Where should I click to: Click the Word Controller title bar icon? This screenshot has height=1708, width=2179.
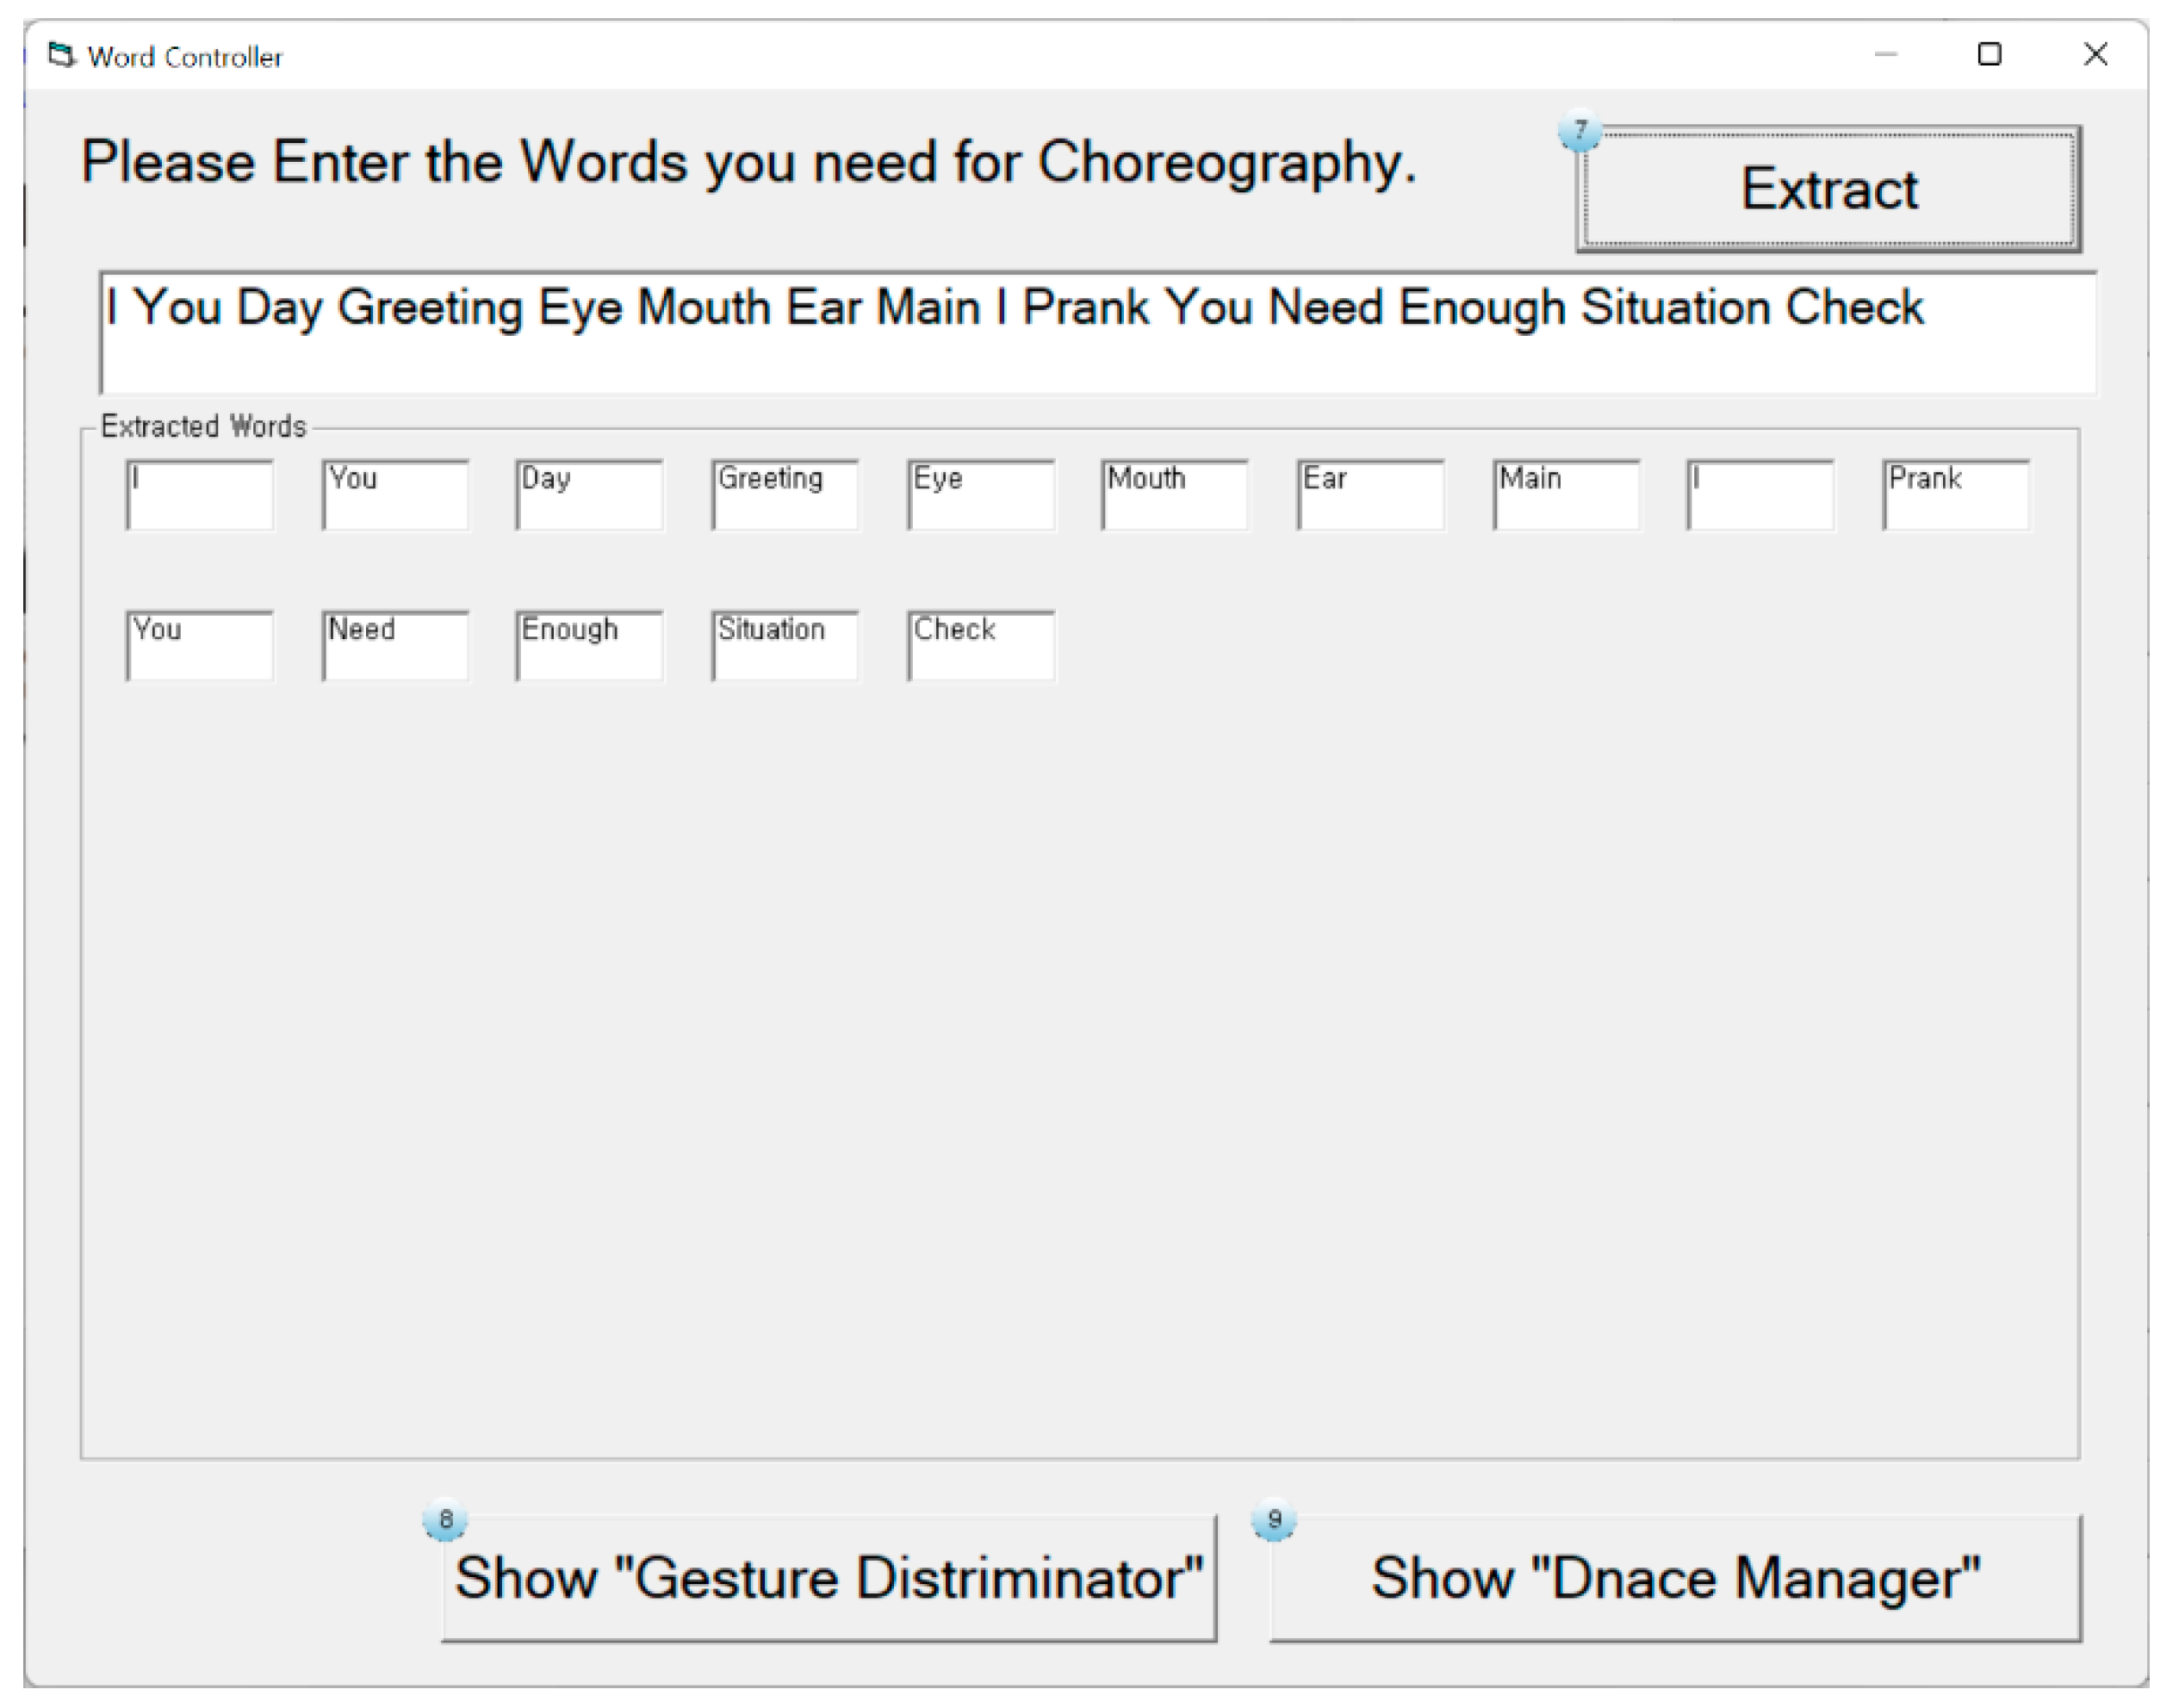coord(62,56)
